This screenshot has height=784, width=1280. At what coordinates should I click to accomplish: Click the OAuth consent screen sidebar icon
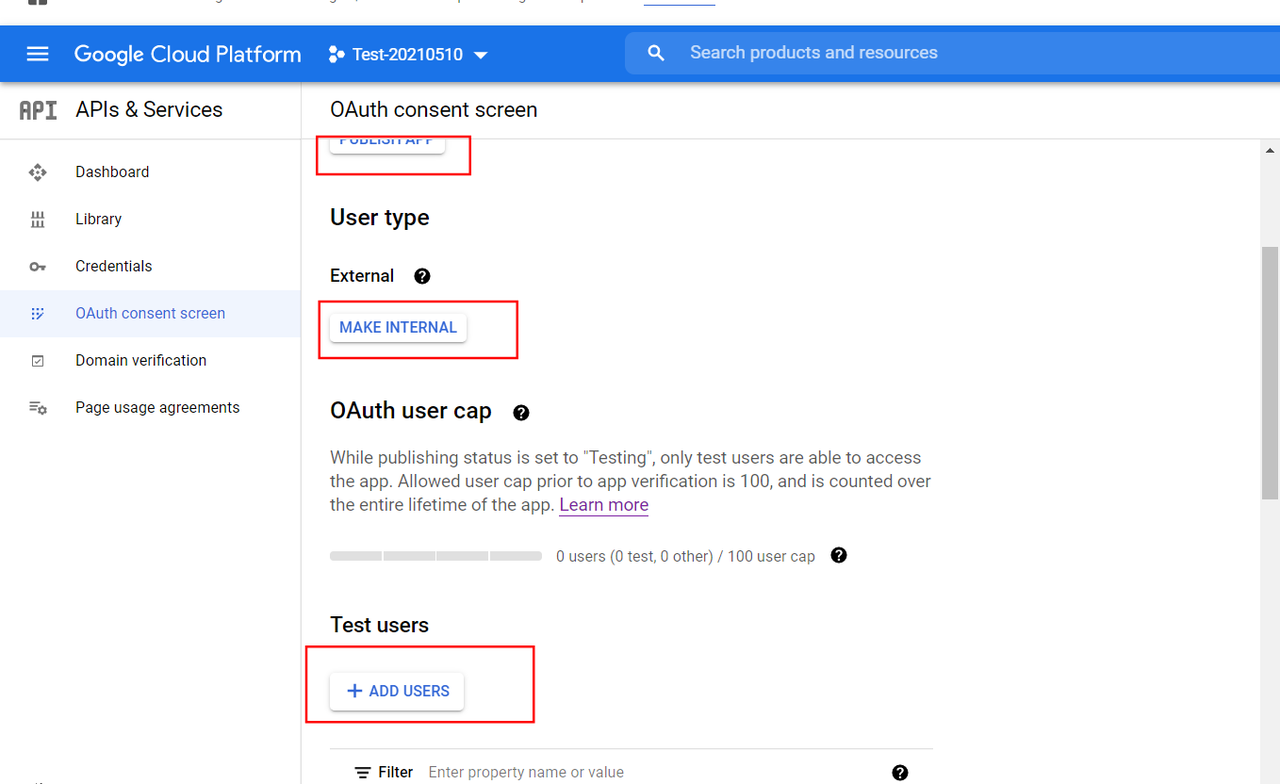(x=37, y=313)
